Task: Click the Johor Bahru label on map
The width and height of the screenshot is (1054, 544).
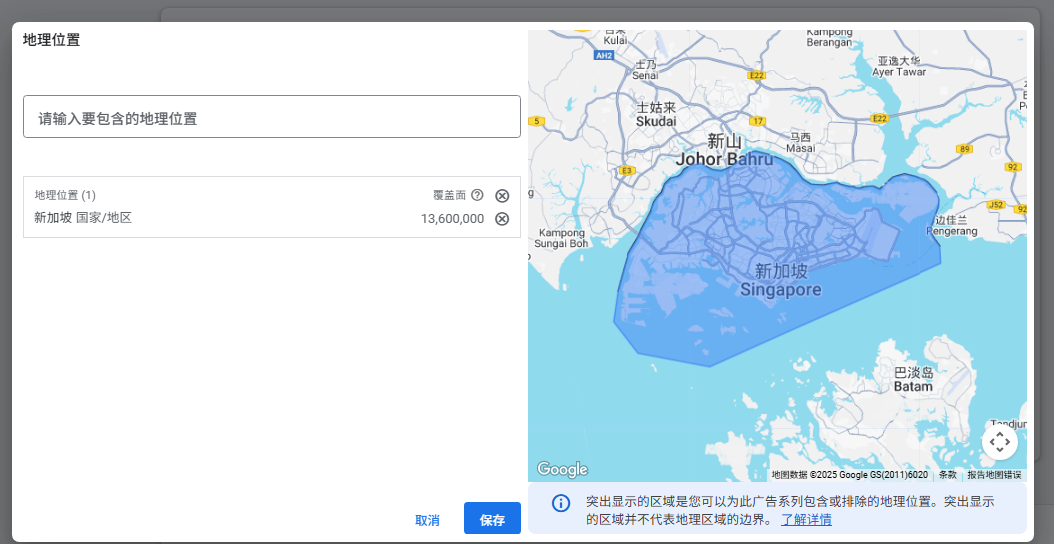Action: coord(724,159)
